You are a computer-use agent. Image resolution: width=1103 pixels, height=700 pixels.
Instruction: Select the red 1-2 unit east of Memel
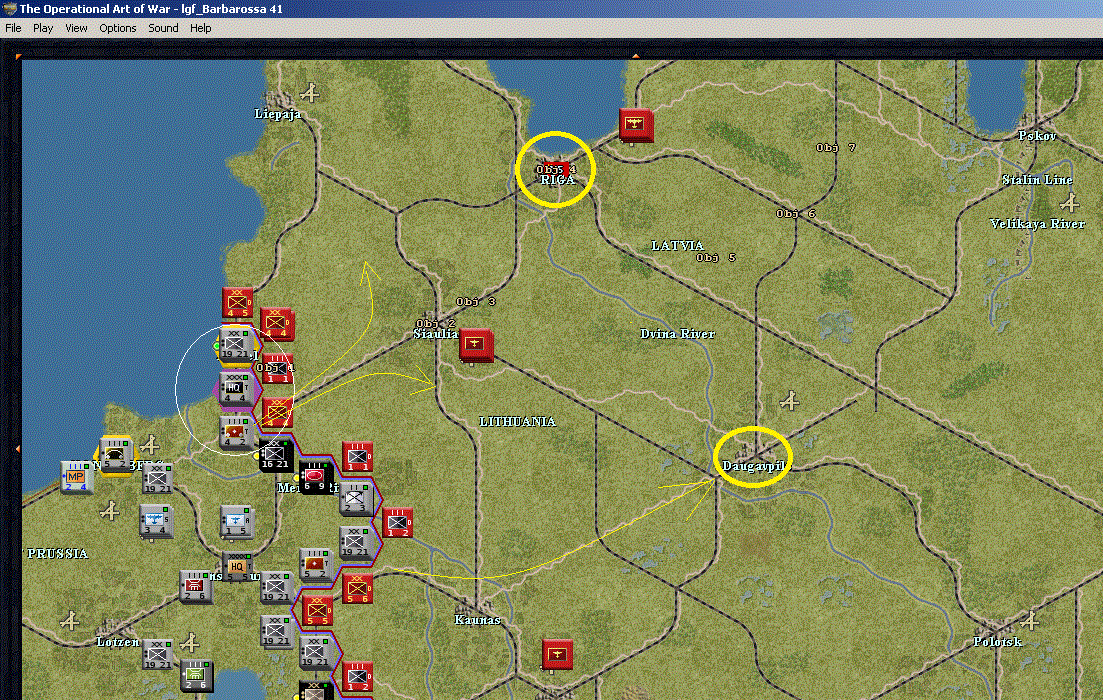[397, 523]
